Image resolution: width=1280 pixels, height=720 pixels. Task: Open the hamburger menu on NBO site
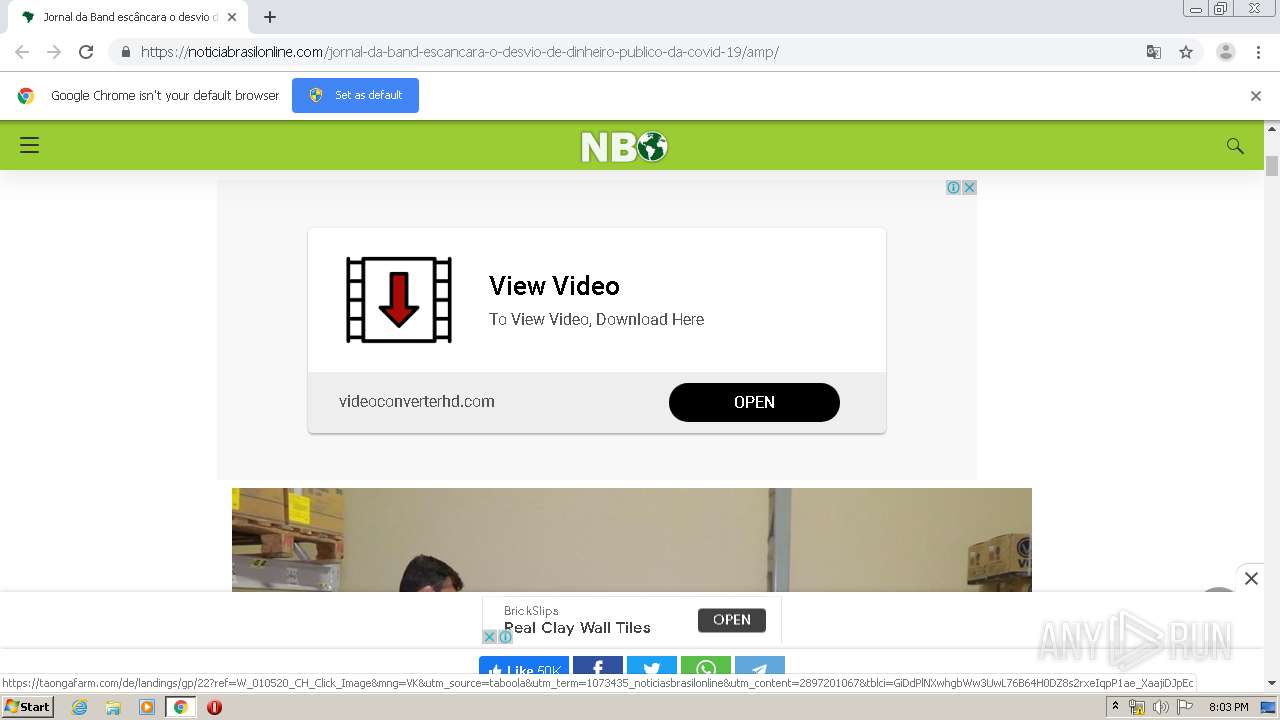click(x=29, y=145)
